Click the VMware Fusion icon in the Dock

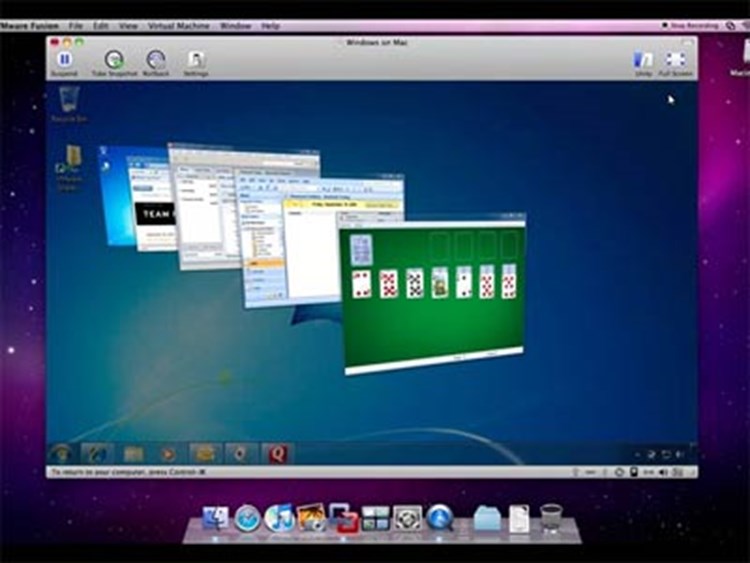(343, 518)
